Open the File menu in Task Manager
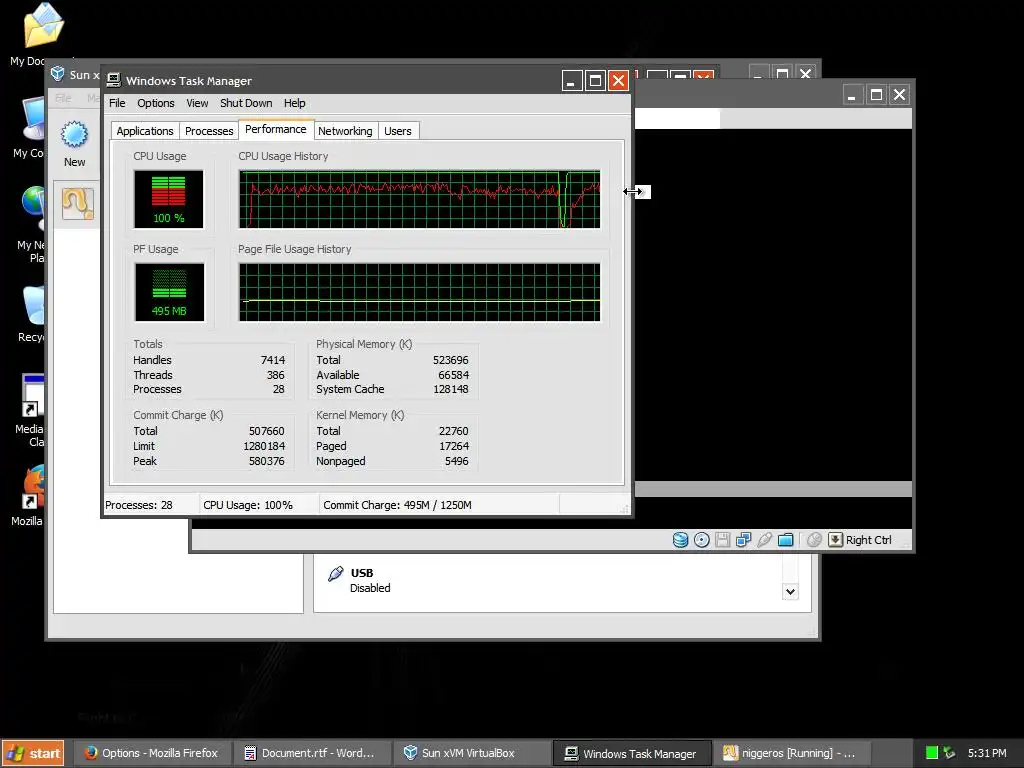The image size is (1024, 768). pos(118,103)
